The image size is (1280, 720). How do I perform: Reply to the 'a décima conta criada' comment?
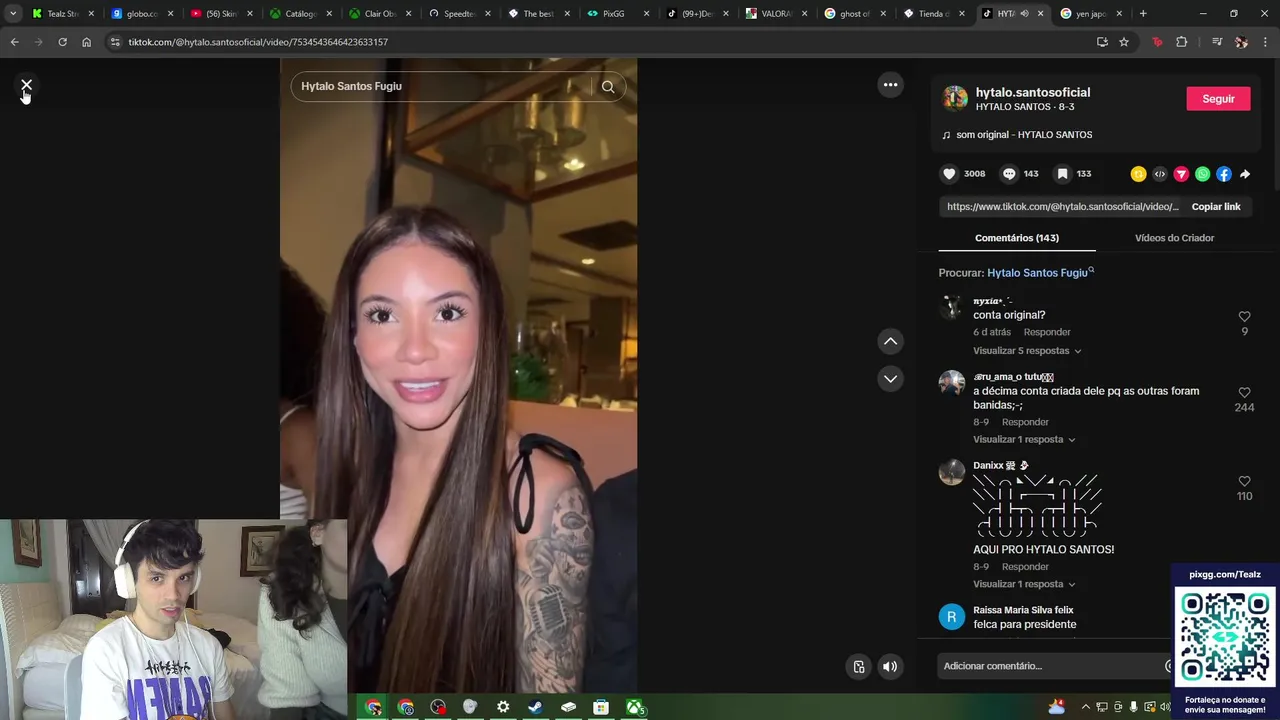(1025, 422)
